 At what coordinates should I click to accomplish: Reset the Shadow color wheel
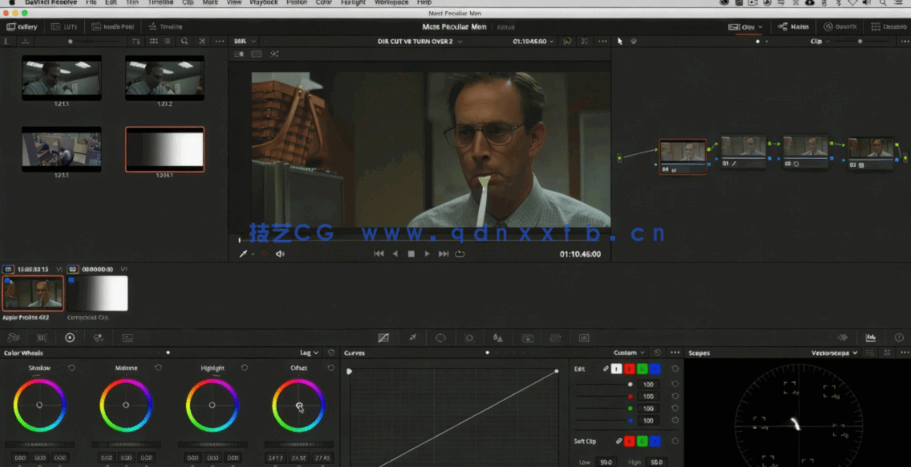(x=71, y=368)
